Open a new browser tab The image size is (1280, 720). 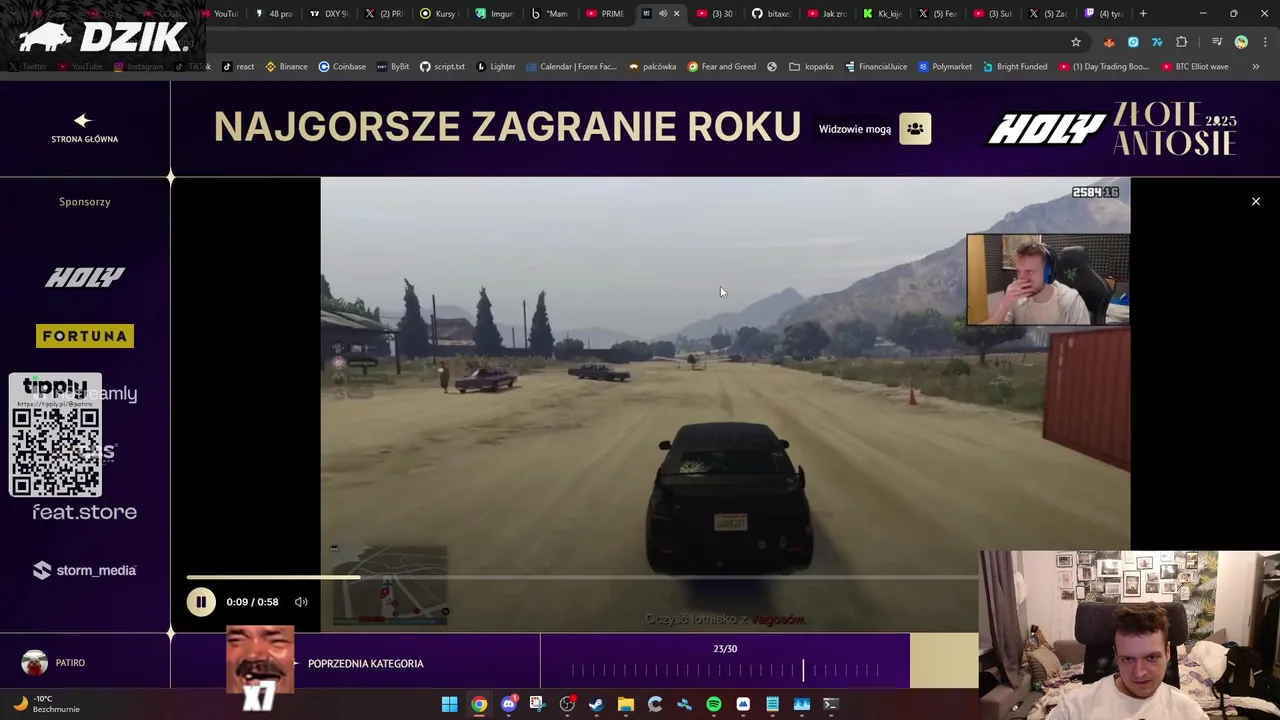(1143, 14)
